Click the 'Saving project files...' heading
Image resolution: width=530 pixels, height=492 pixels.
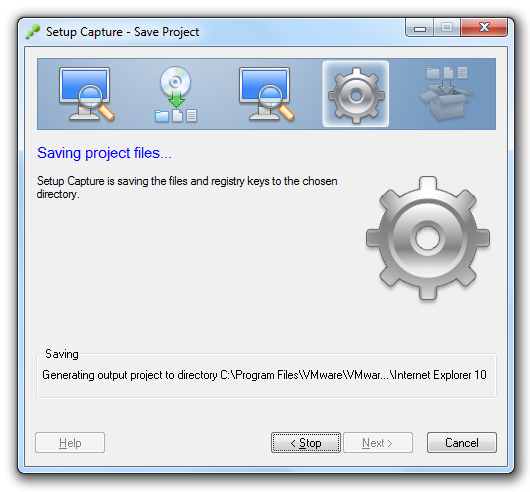104,153
